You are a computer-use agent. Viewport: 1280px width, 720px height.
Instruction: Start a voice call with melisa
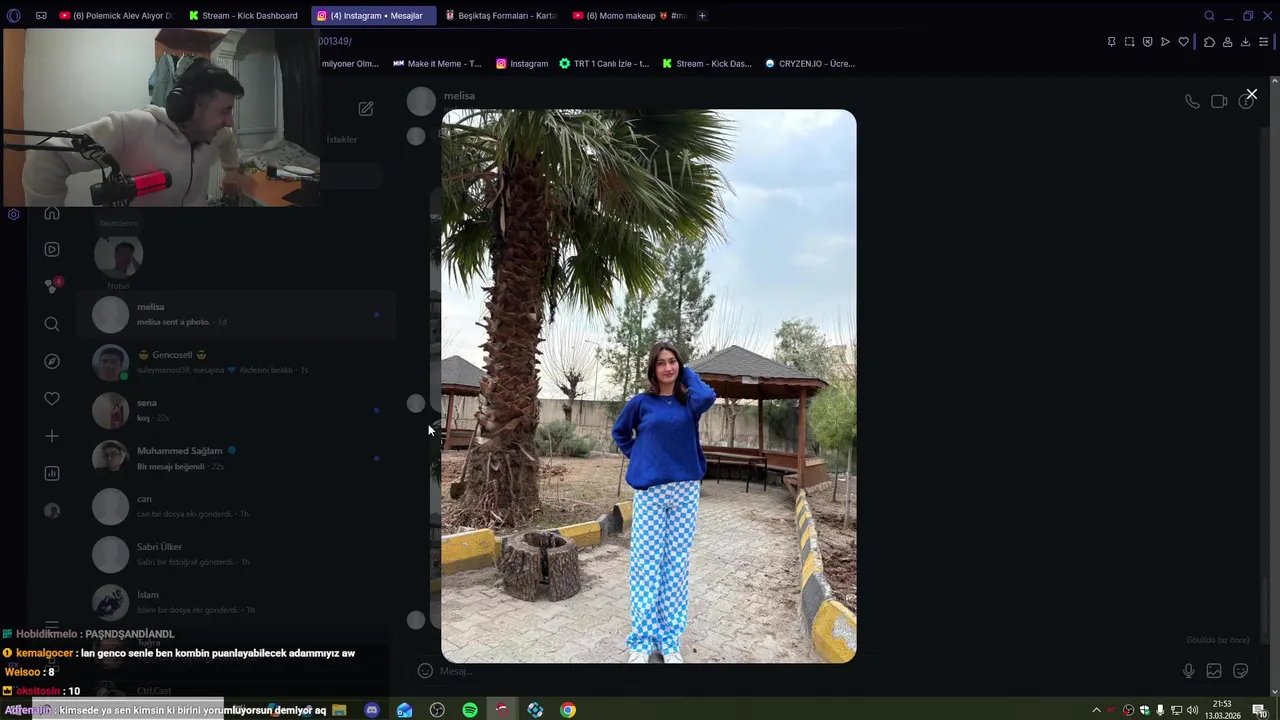tap(1192, 101)
